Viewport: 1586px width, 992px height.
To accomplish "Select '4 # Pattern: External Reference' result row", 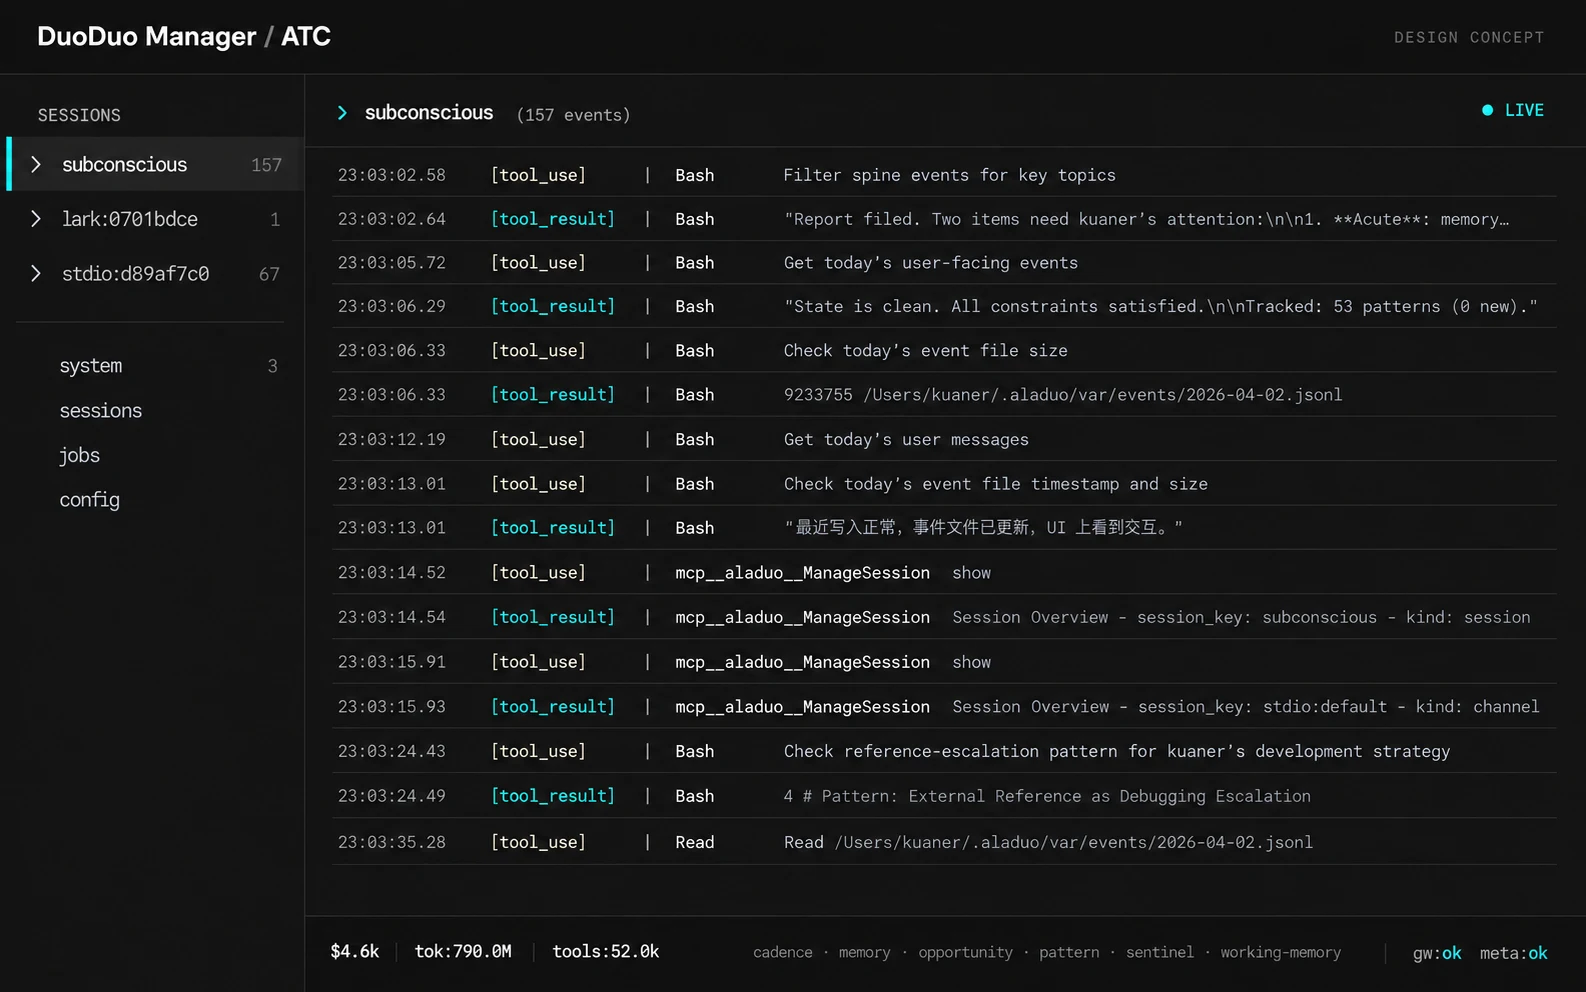I will [x=944, y=796].
